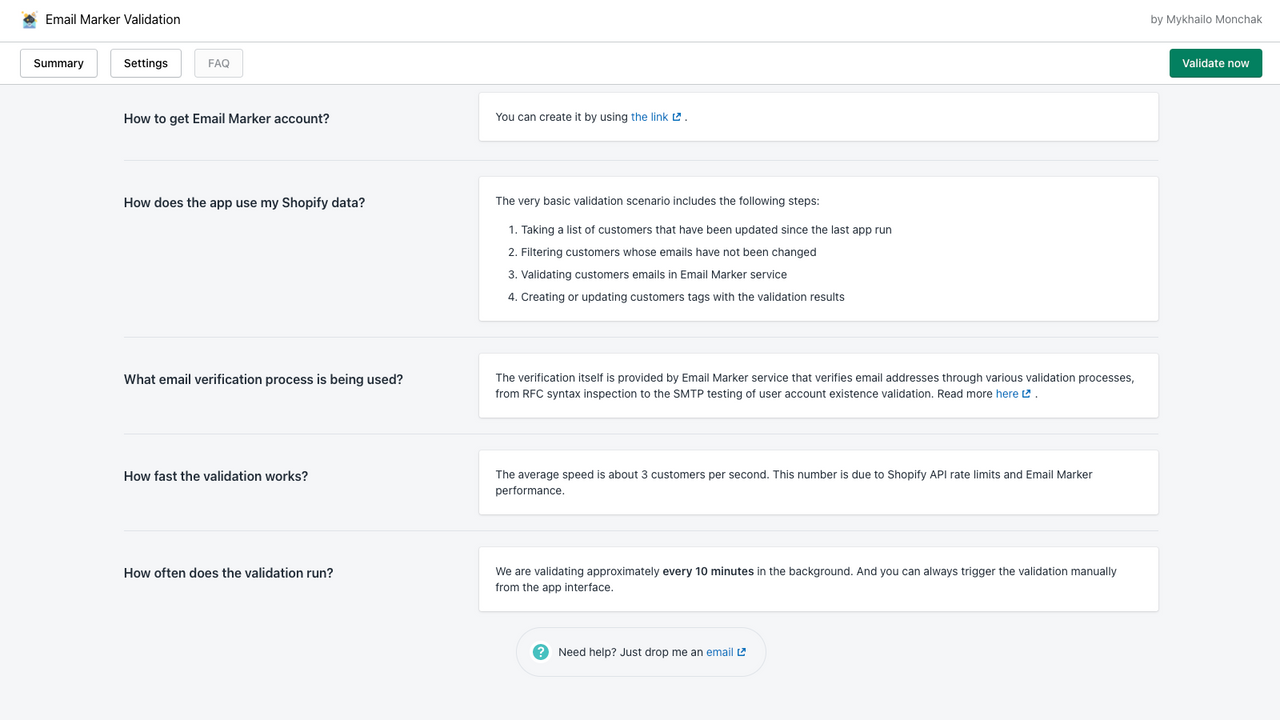The width and height of the screenshot is (1280, 720).
Task: Click the Validate now button
Action: pyautogui.click(x=1216, y=63)
